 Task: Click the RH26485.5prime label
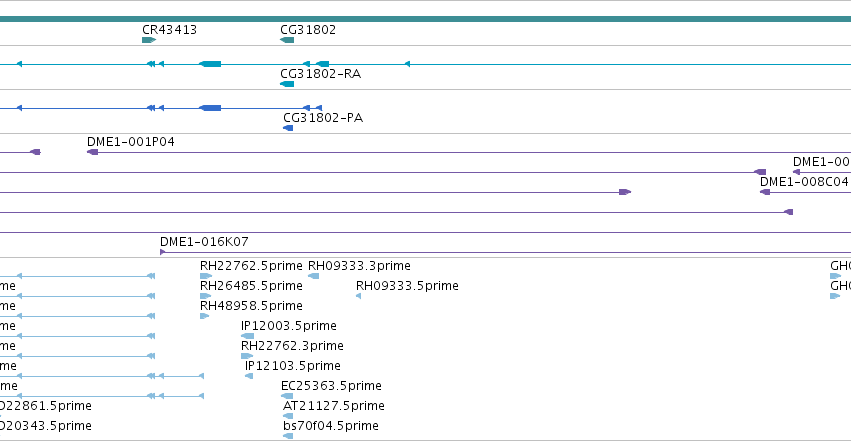click(251, 286)
